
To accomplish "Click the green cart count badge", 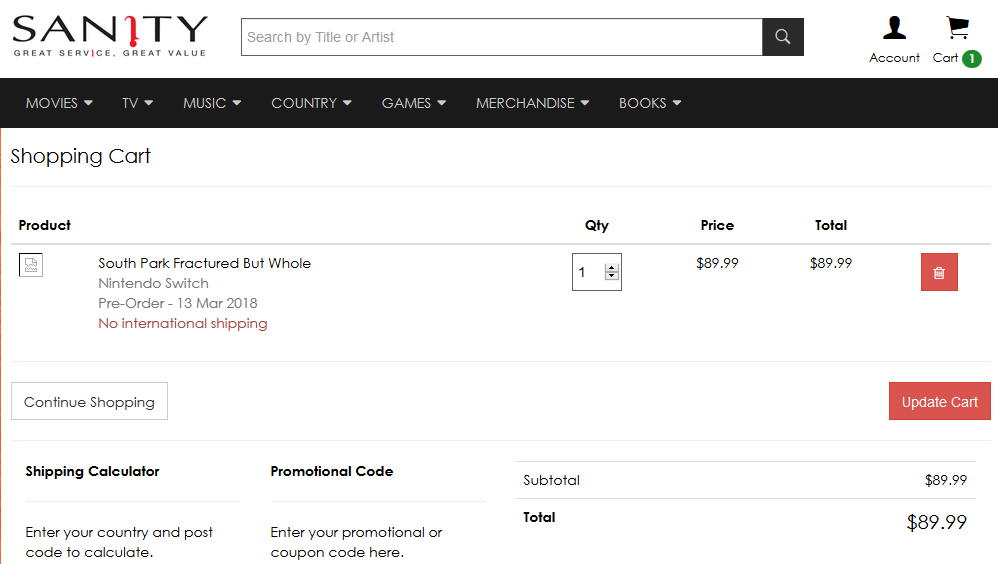I will [971, 59].
